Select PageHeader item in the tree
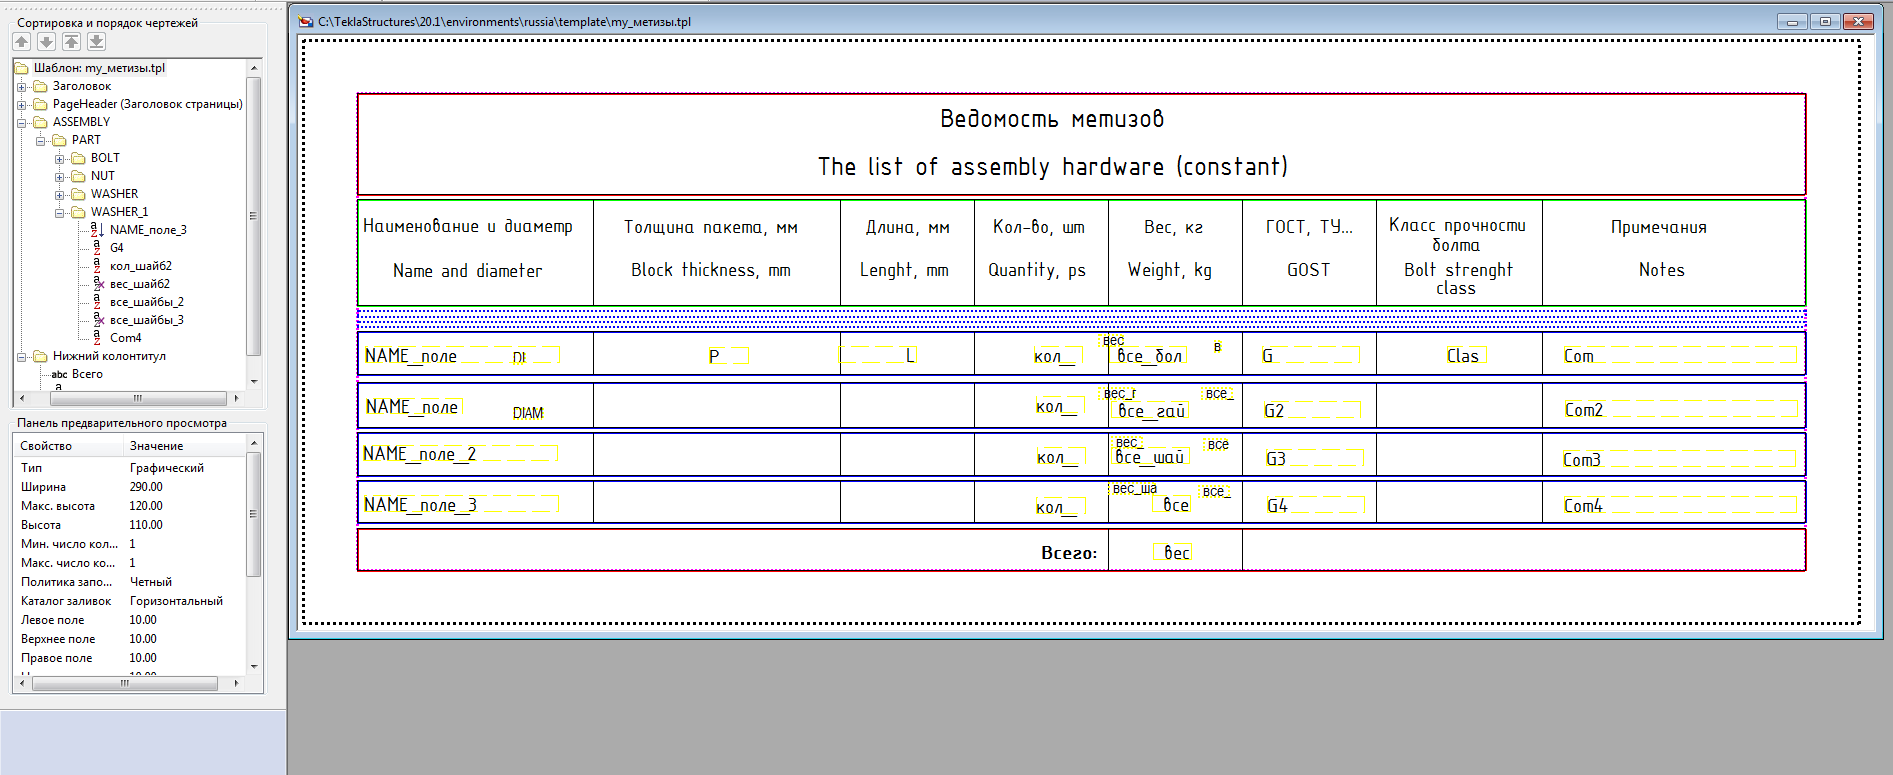Image resolution: width=1893 pixels, height=775 pixels. (x=147, y=104)
